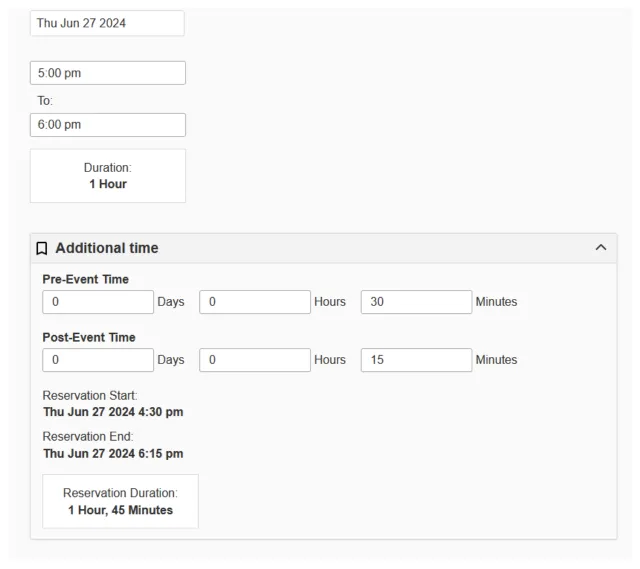Click the Duration 1 Hour box
The image size is (640, 569).
(x=108, y=176)
